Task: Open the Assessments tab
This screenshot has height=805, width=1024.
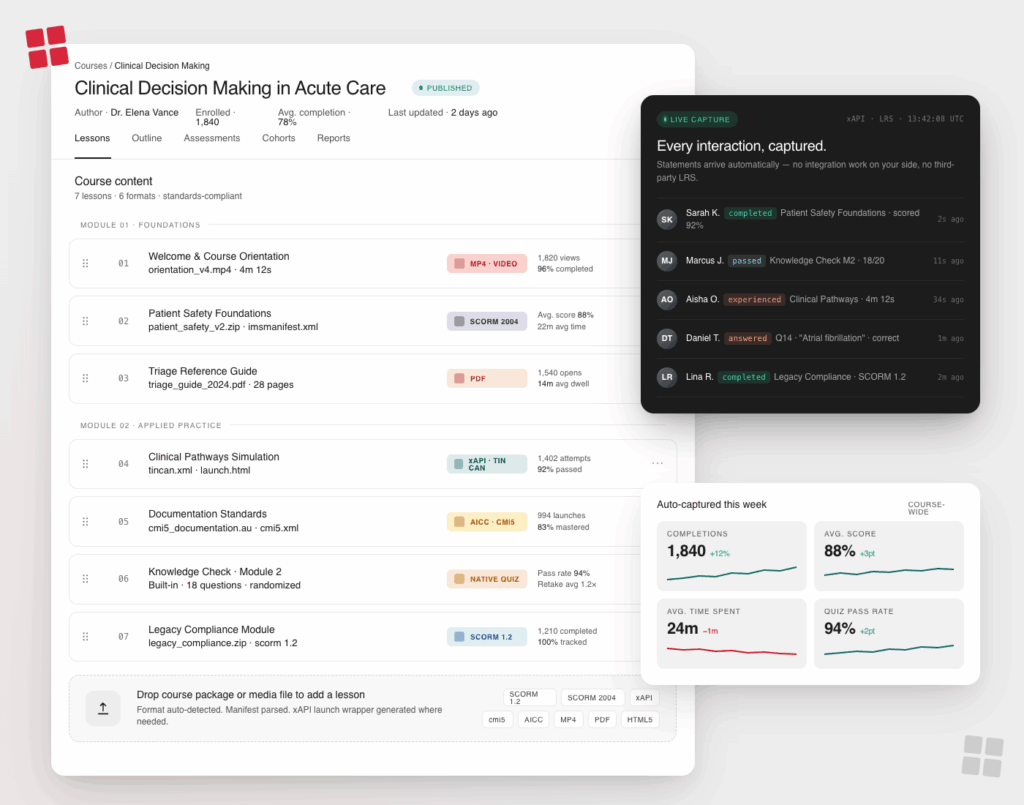Action: point(212,138)
